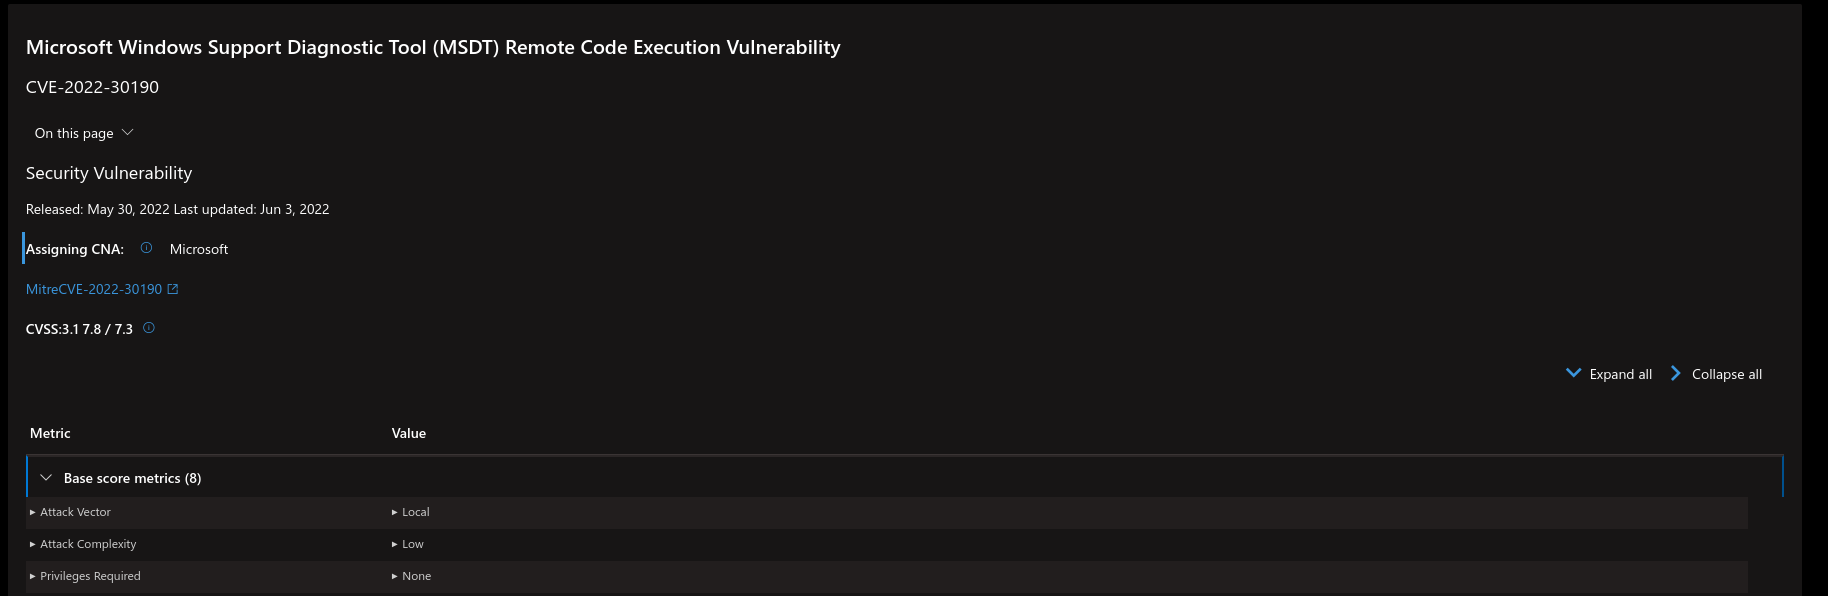The width and height of the screenshot is (1828, 596).
Task: Click the chevron beside On this page
Action: pos(127,131)
